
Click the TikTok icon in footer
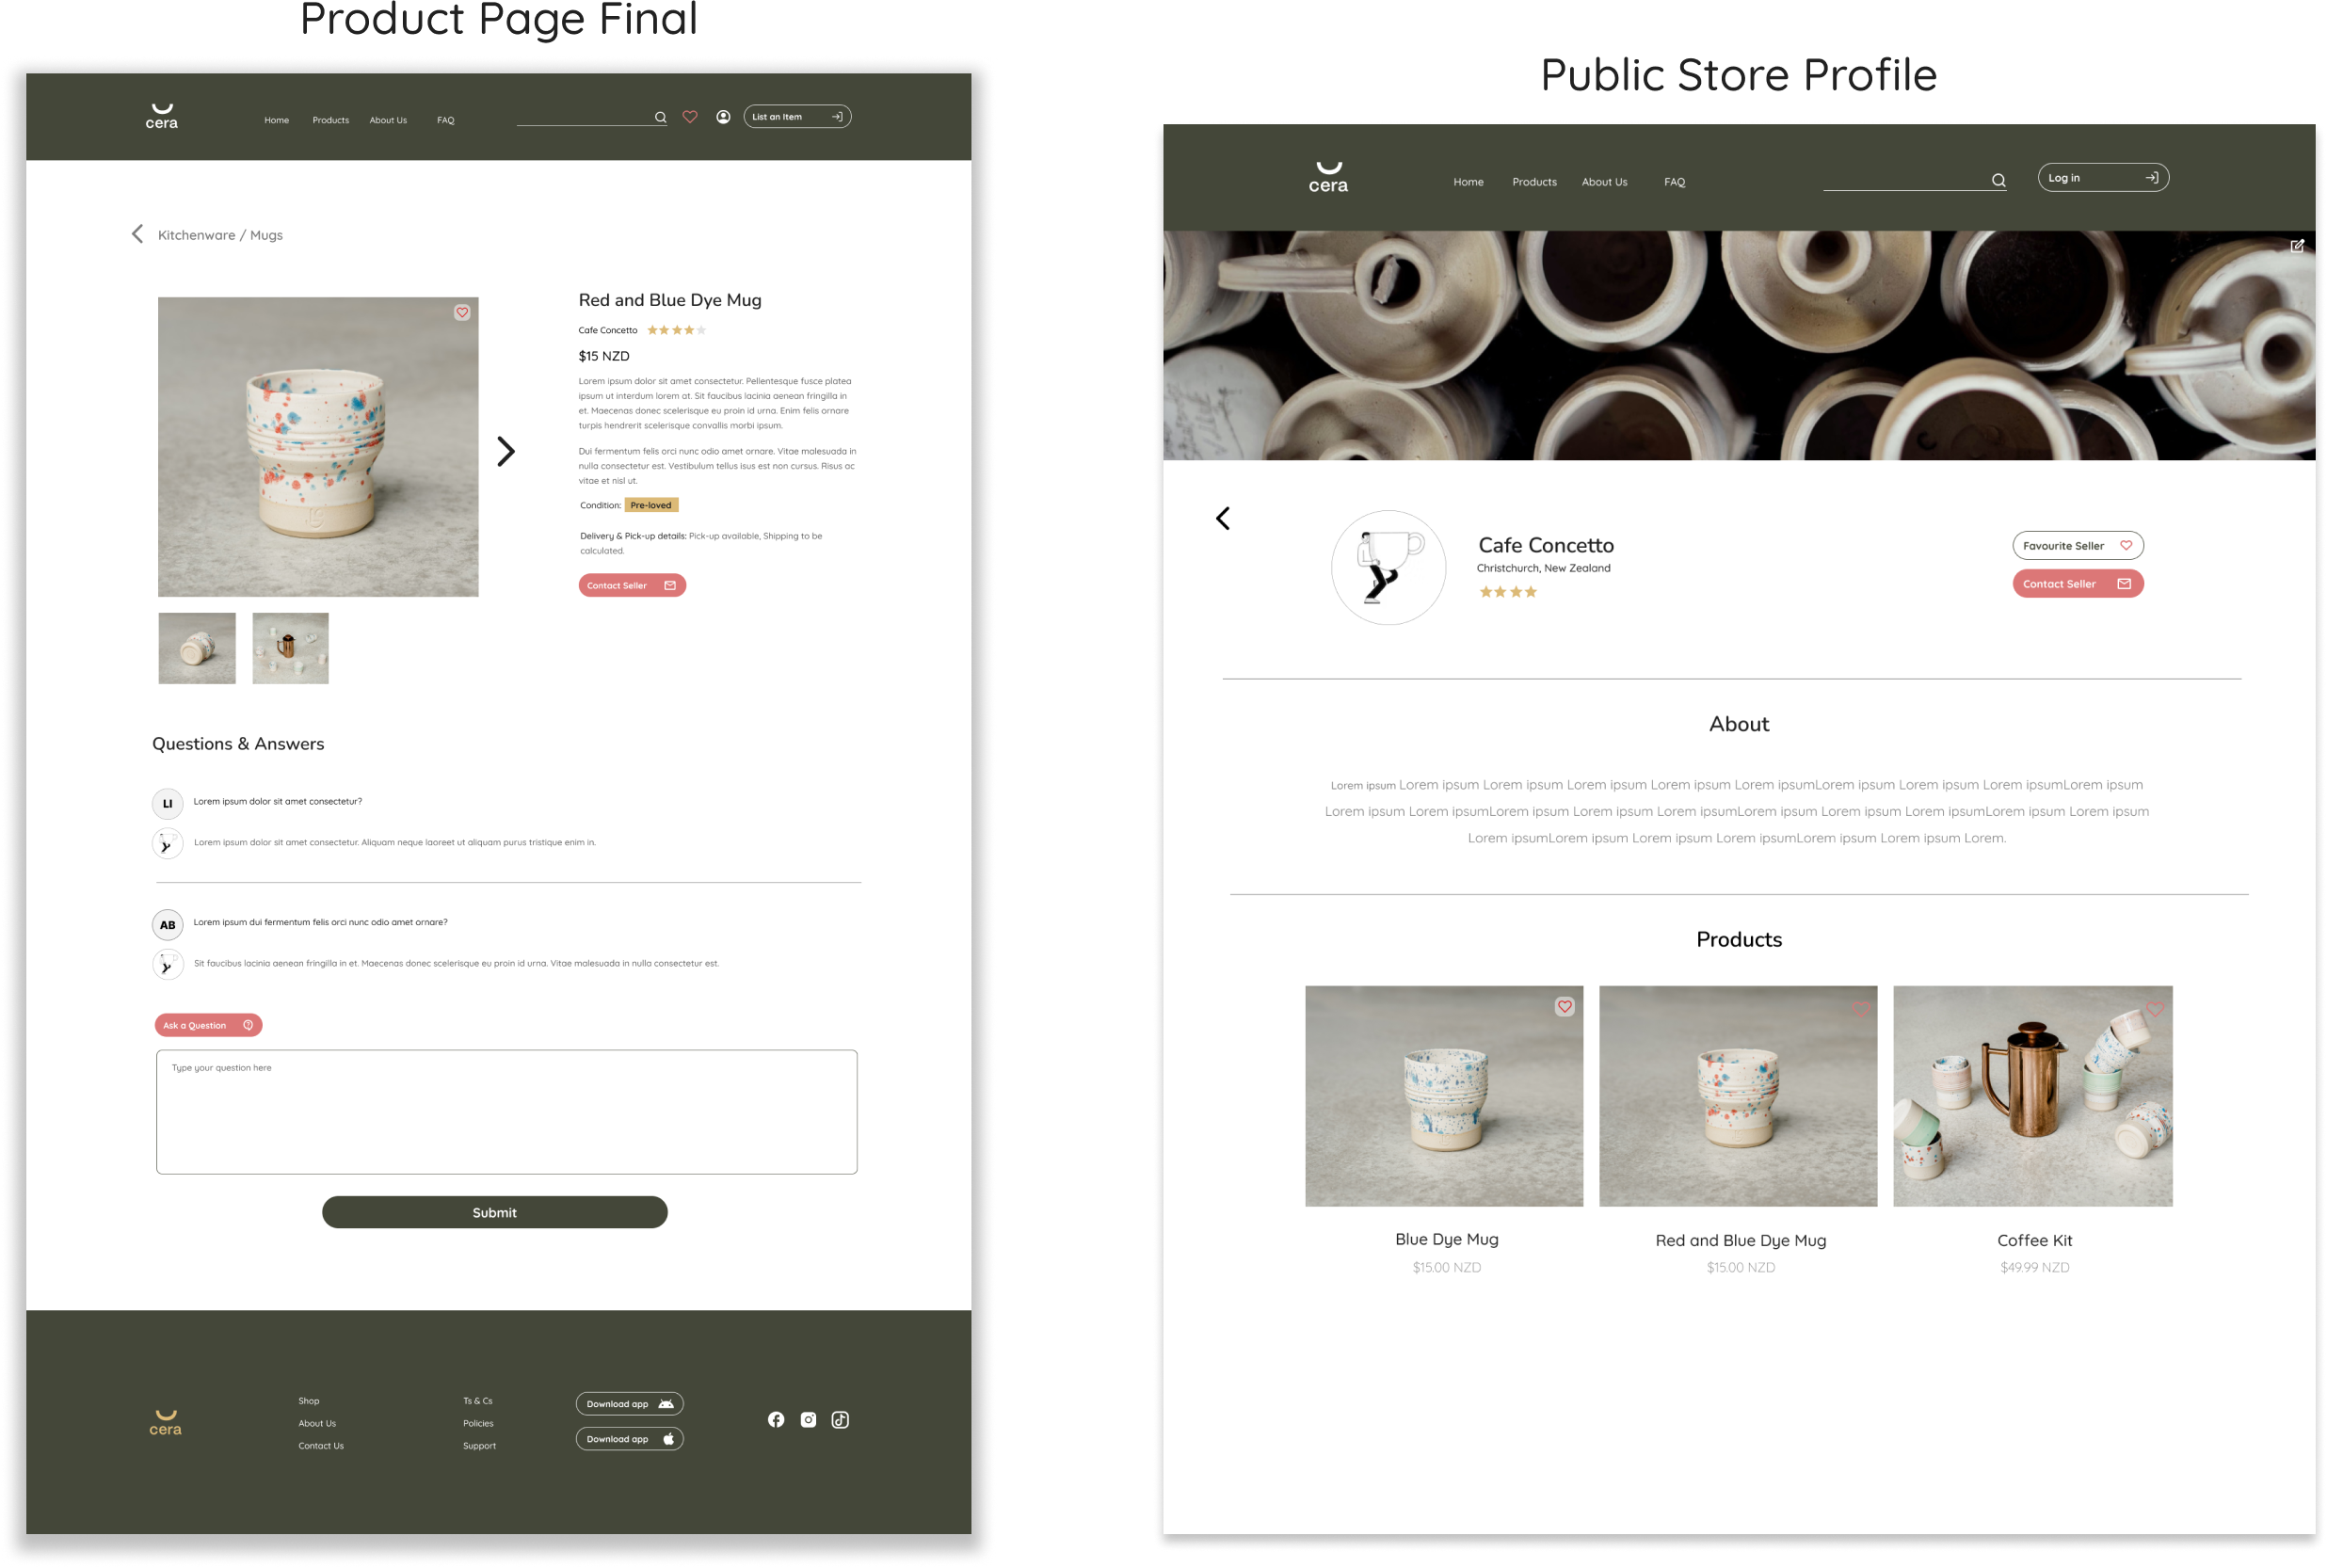tap(840, 1419)
